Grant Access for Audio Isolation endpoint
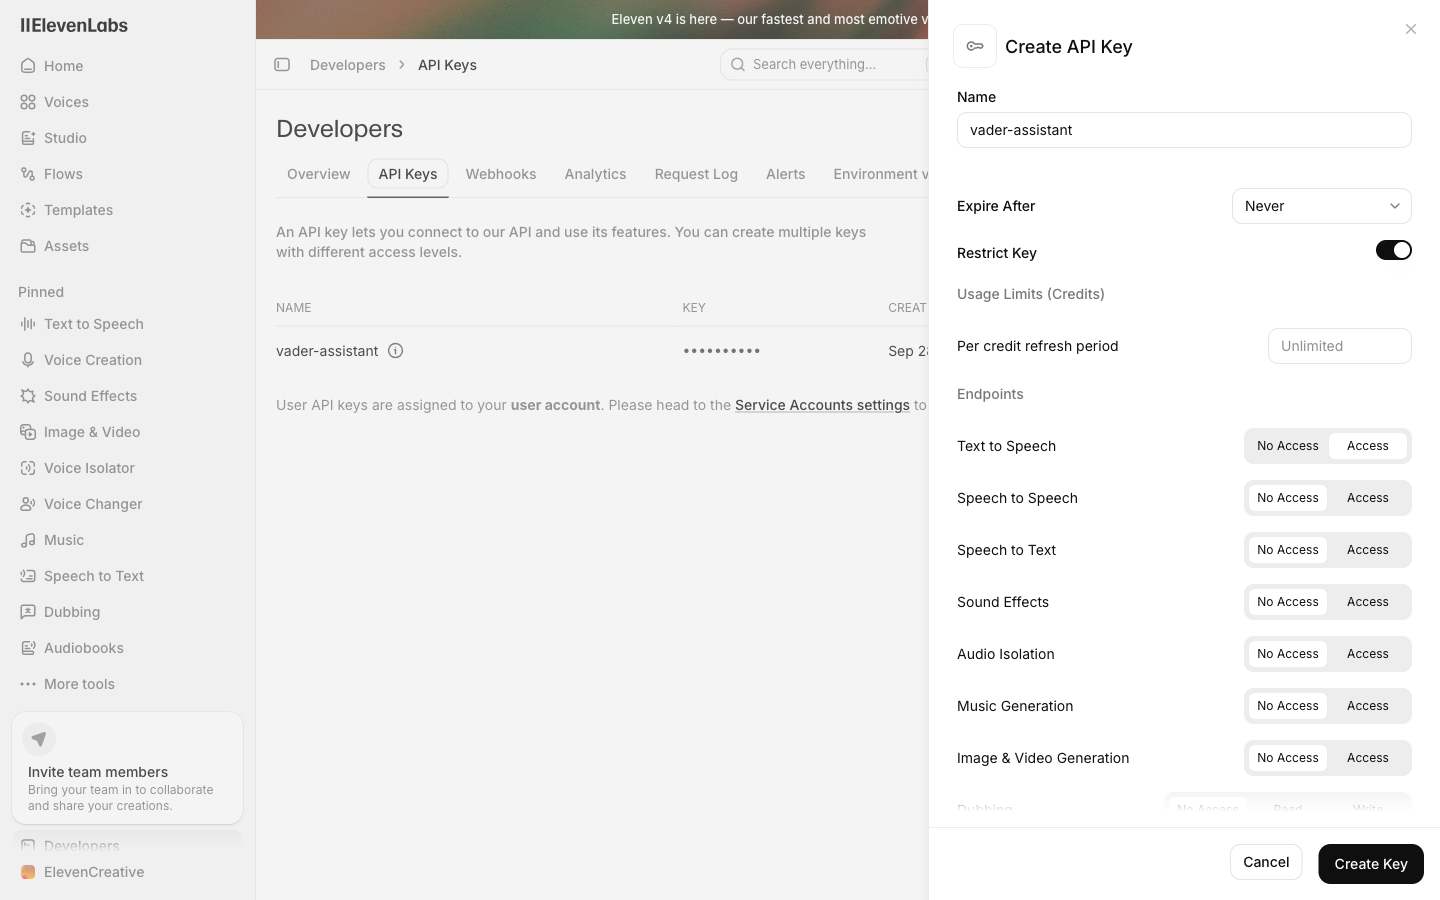Screen dimensions: 1440x900 (1367, 654)
